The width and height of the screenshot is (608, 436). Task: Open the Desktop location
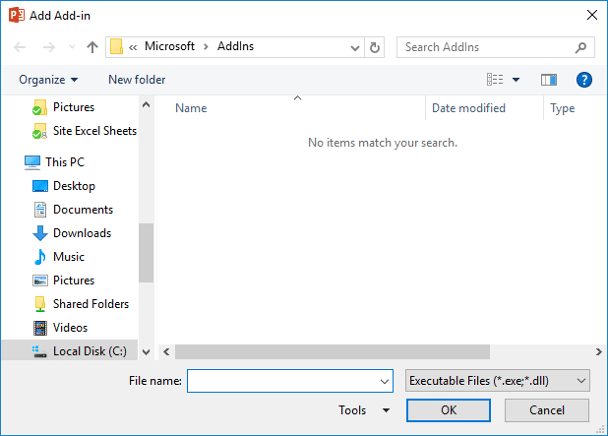coord(74,186)
